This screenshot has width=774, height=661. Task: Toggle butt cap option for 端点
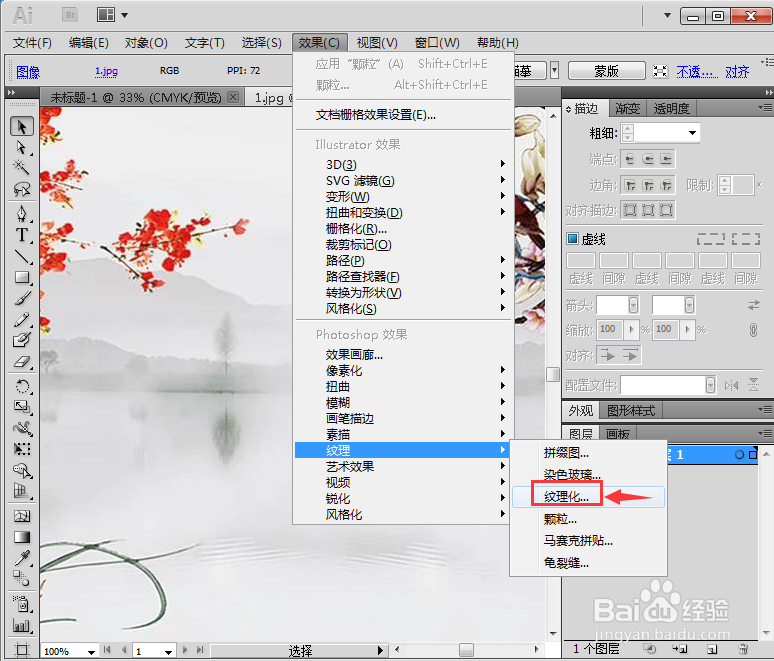click(629, 159)
